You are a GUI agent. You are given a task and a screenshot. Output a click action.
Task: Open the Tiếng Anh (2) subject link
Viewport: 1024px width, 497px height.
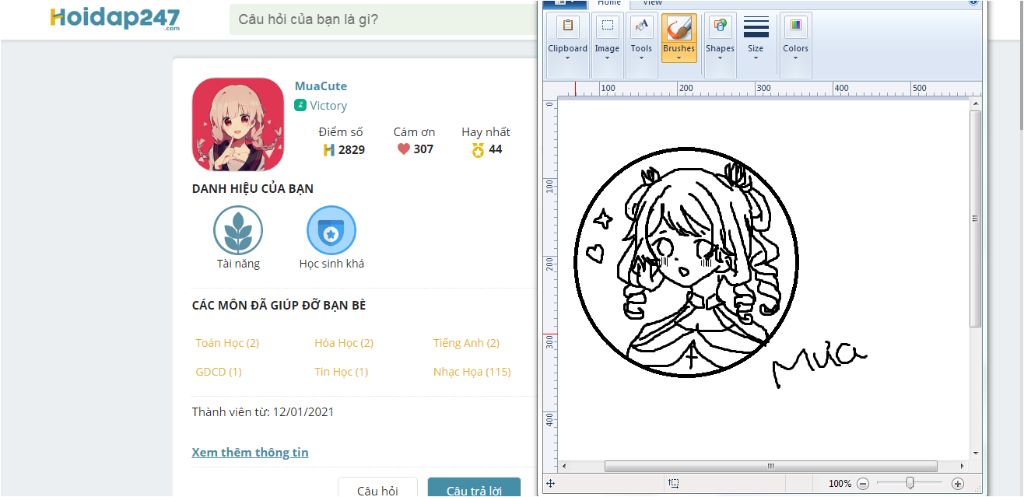(466, 343)
